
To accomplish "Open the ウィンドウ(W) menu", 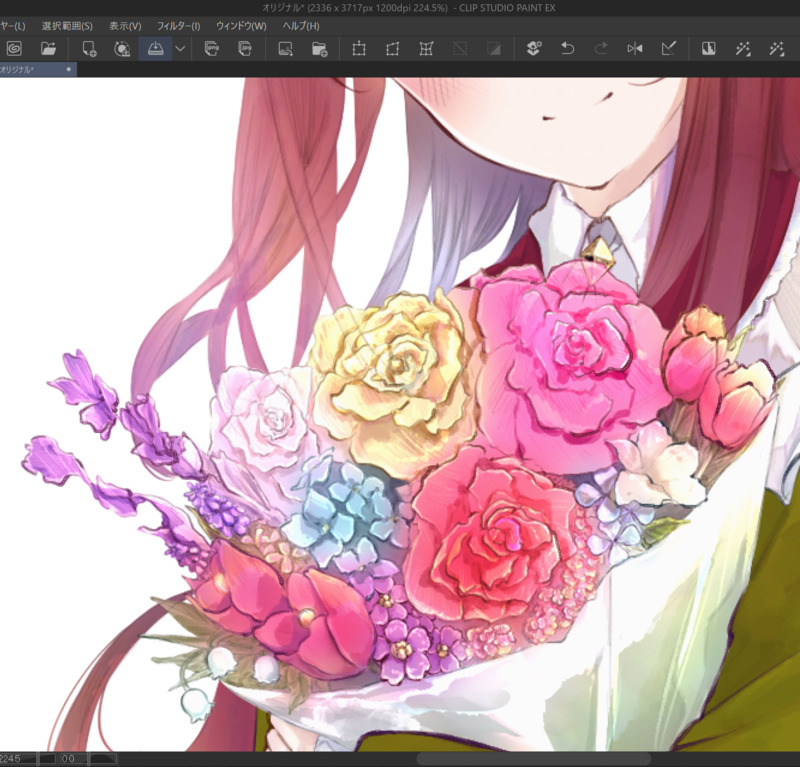I will [x=241, y=25].
